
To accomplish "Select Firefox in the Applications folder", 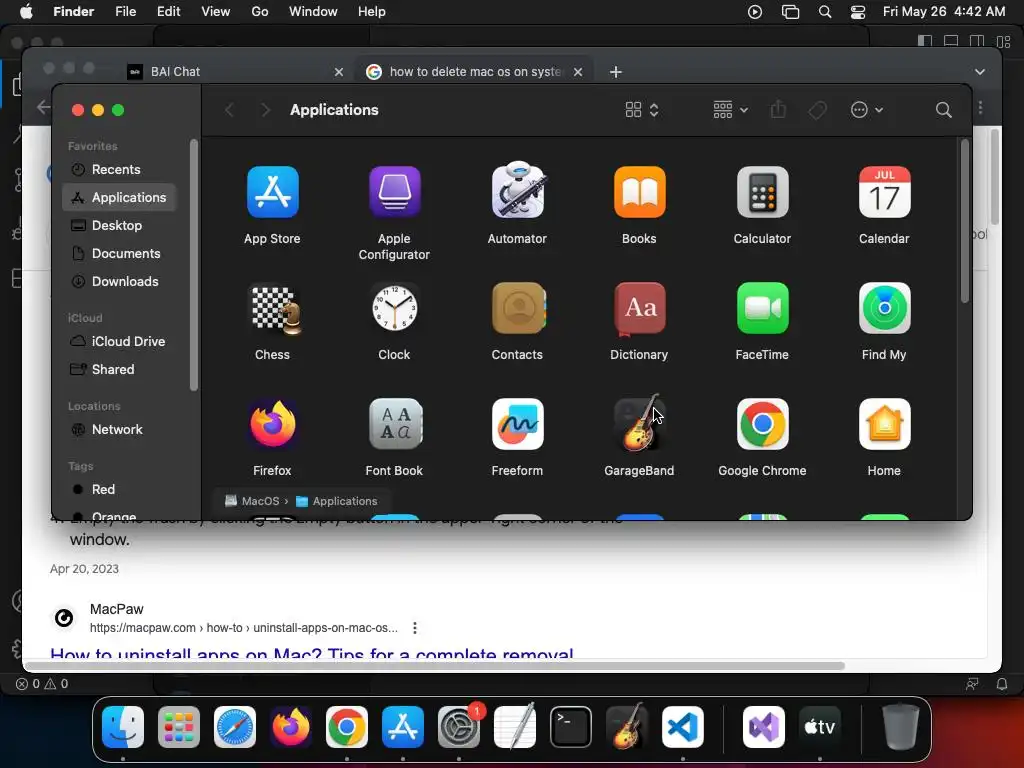I will point(272,424).
